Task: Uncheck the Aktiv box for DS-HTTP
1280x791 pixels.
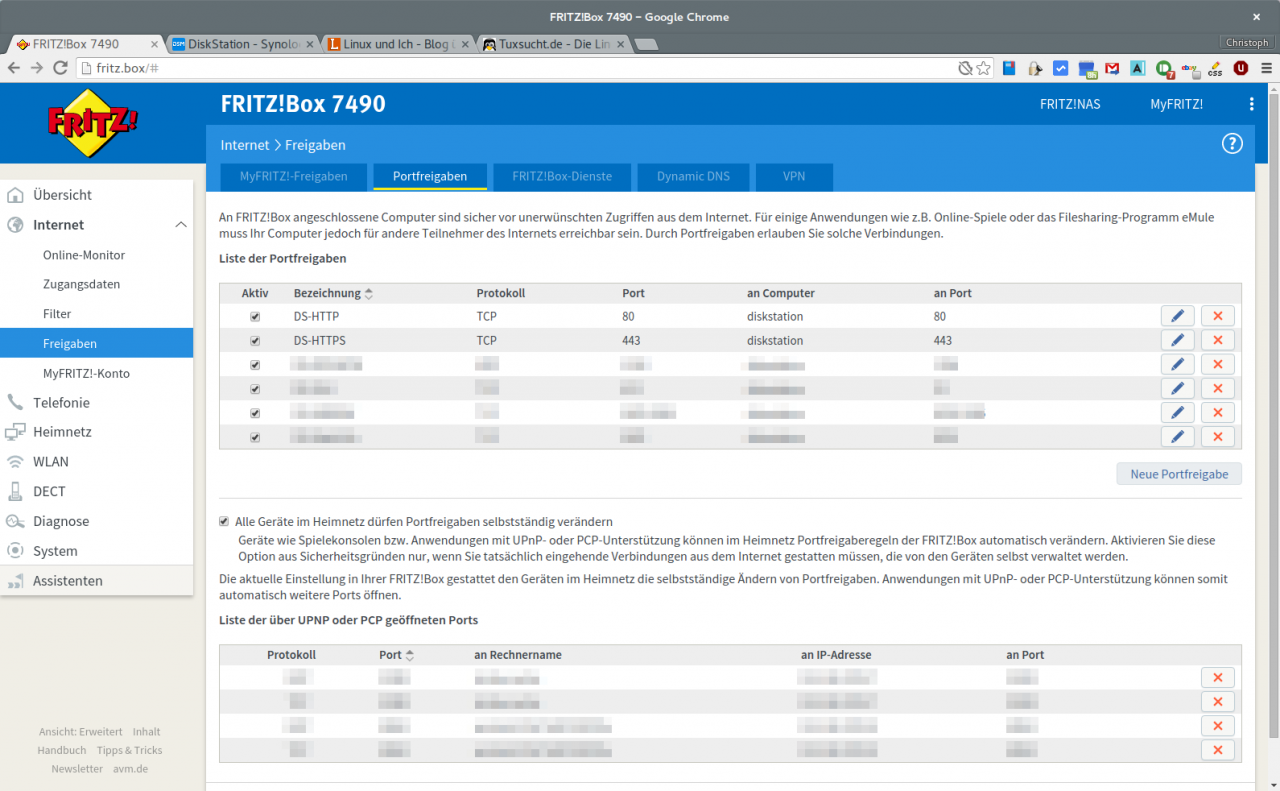Action: (255, 316)
